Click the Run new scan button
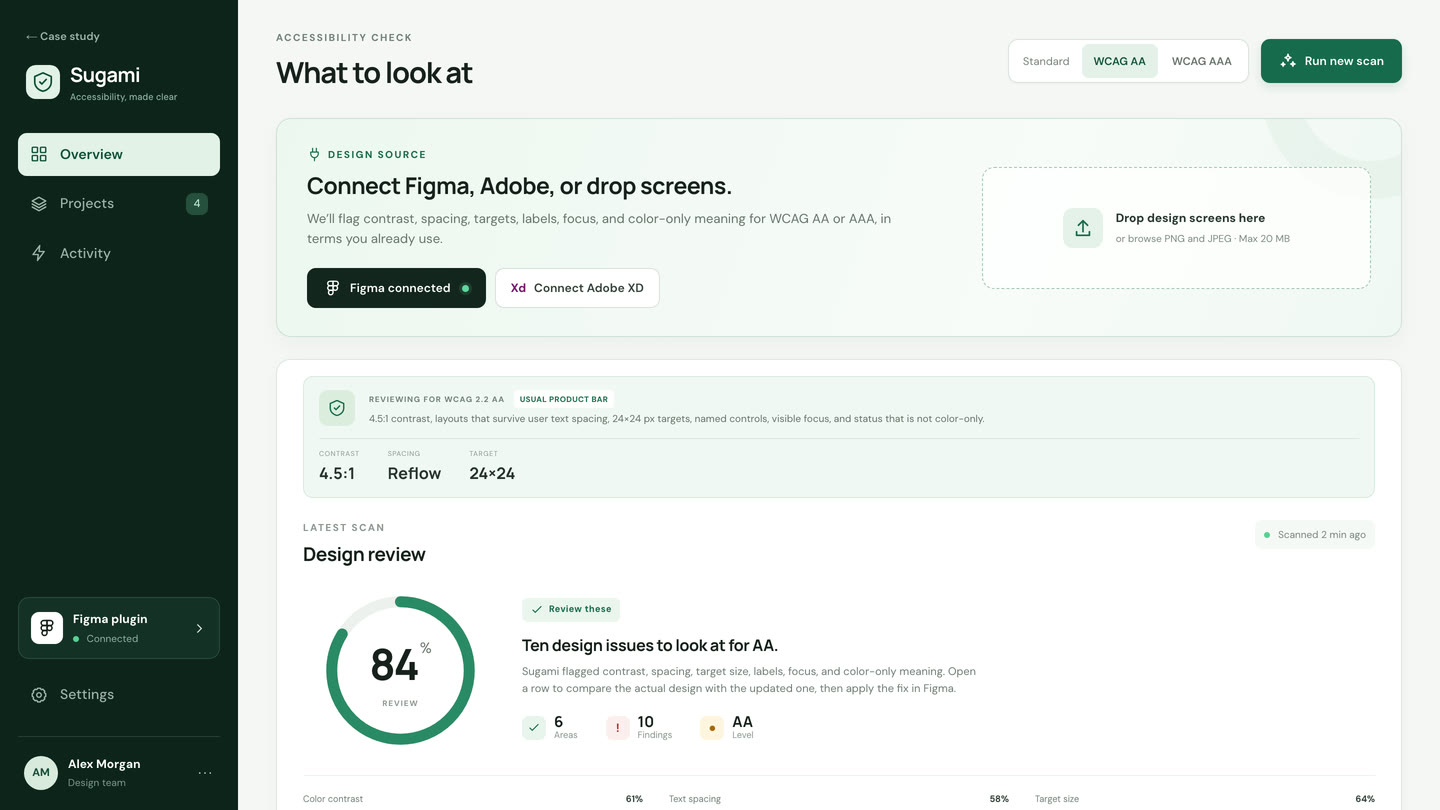The image size is (1440, 810). 1331,61
